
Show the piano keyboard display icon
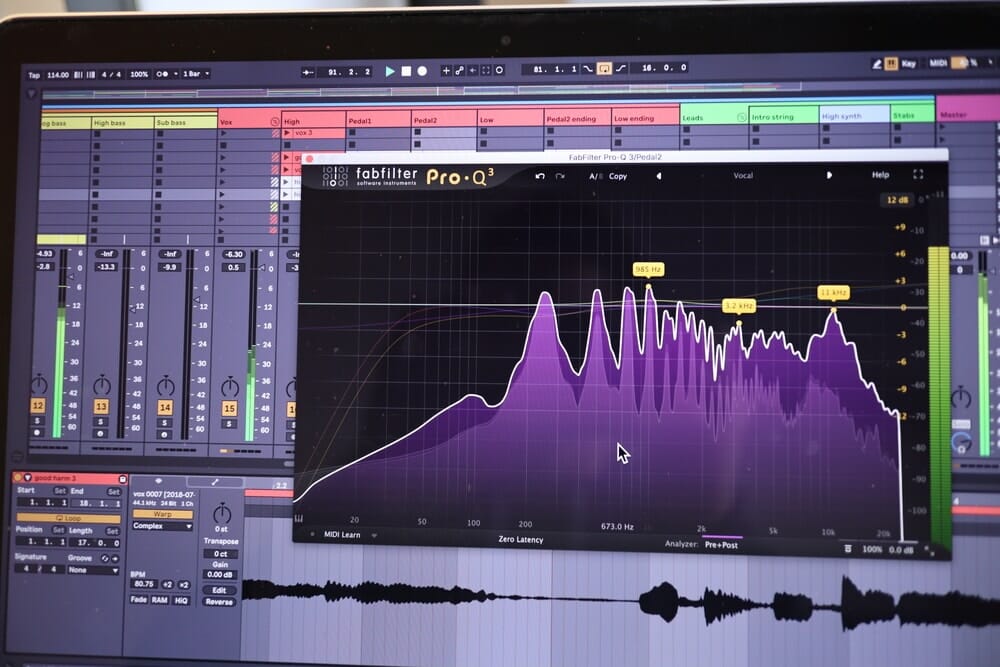click(299, 519)
